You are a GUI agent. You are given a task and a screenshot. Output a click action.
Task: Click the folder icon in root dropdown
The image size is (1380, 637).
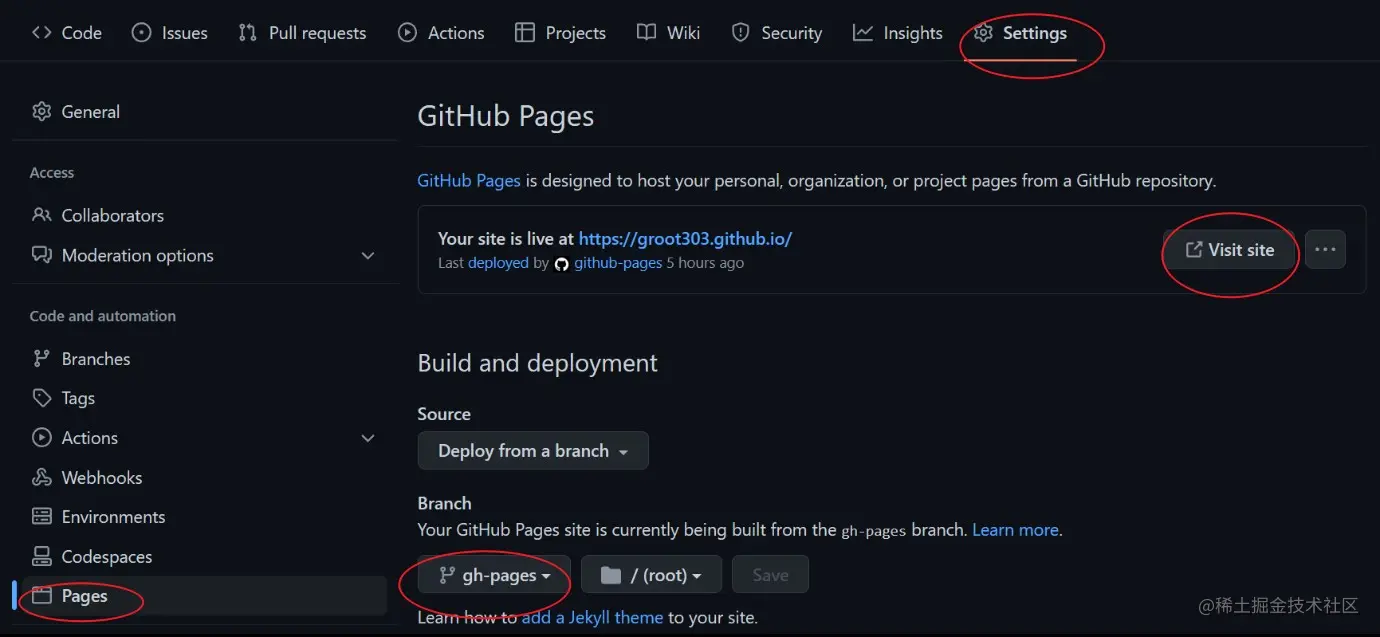click(x=611, y=575)
